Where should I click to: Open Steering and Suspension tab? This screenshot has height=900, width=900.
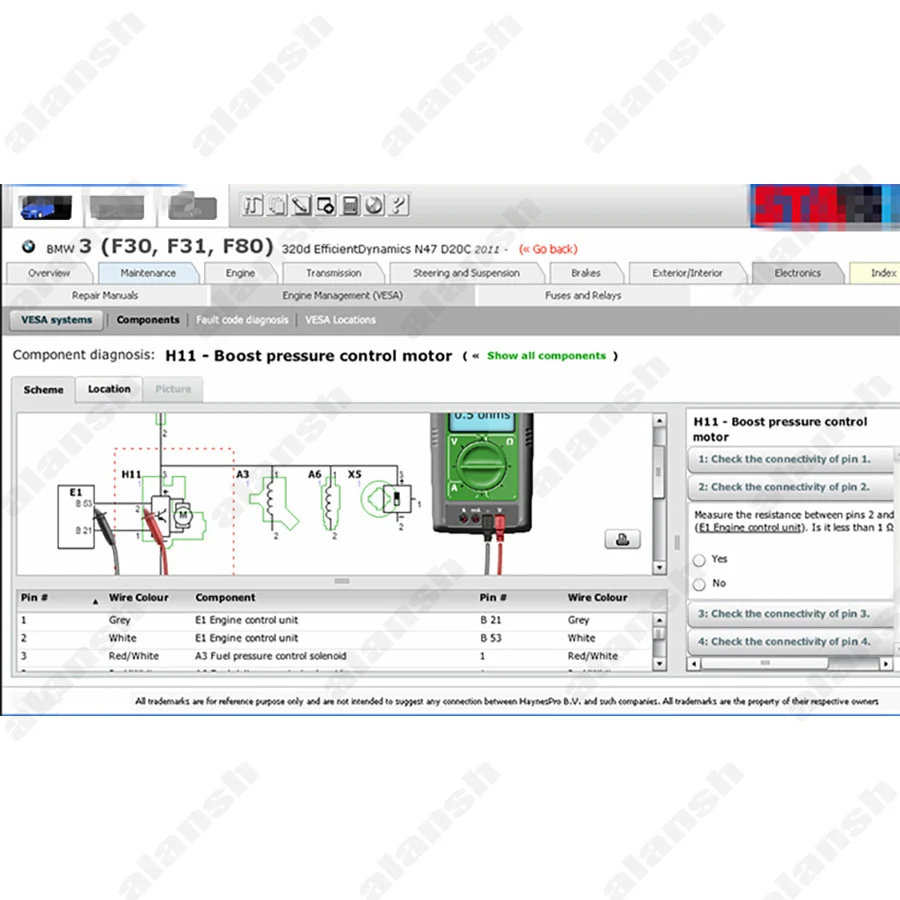[466, 273]
